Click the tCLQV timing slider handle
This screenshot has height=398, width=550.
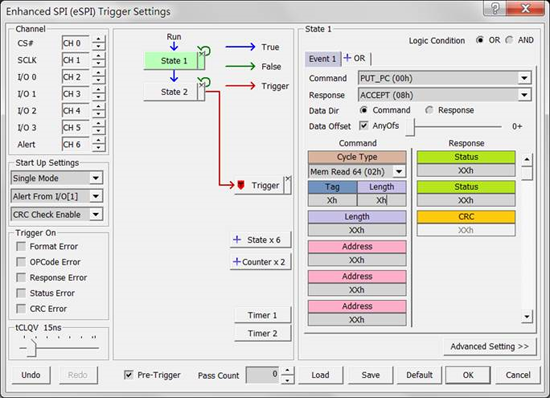32,348
